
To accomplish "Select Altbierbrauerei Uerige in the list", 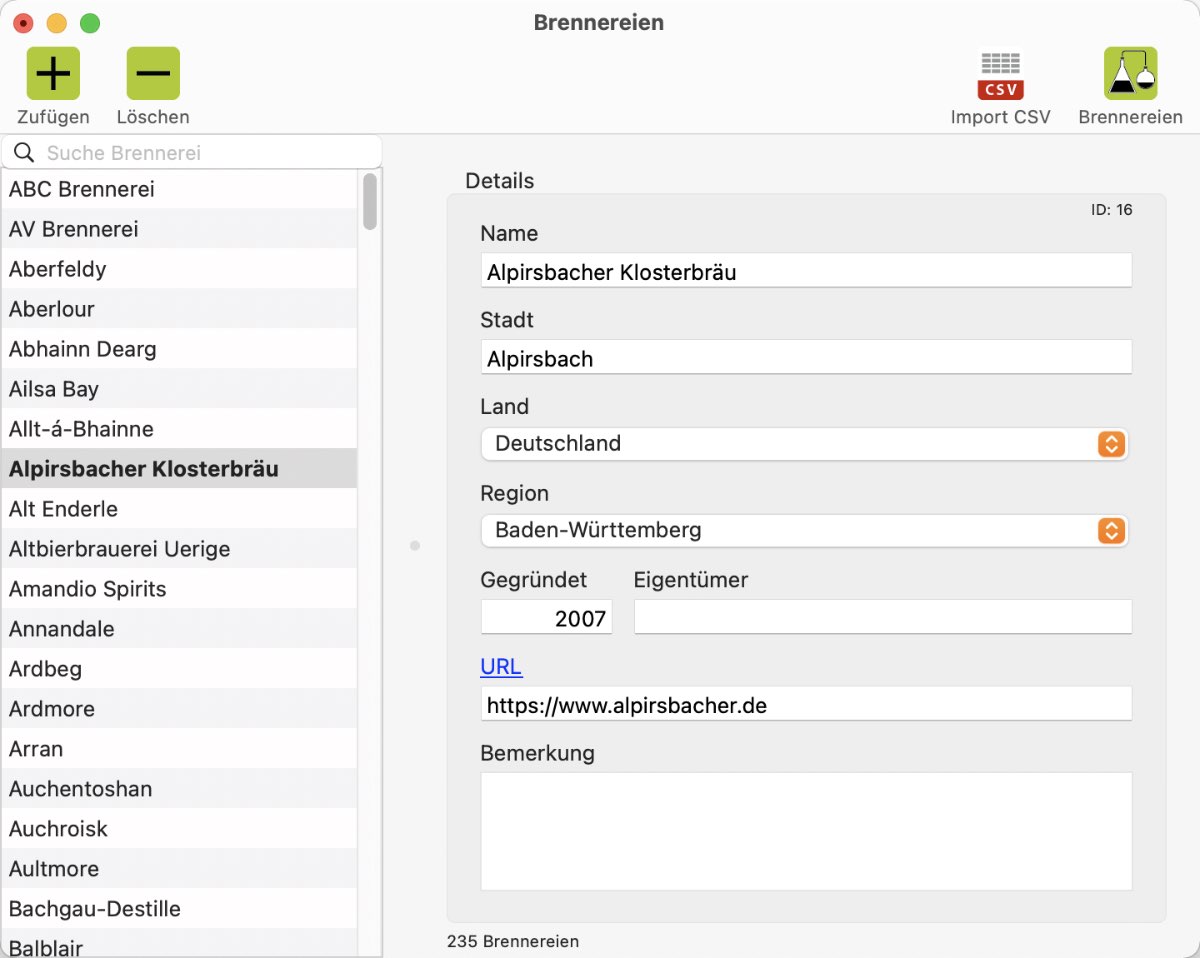I will 179,549.
